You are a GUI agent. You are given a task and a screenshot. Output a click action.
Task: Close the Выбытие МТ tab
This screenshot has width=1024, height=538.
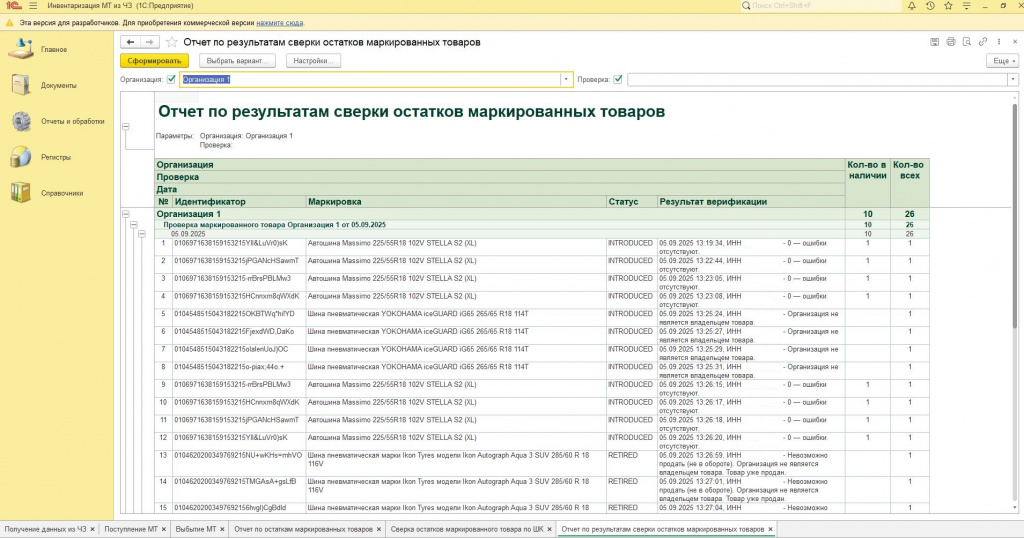[223, 530]
